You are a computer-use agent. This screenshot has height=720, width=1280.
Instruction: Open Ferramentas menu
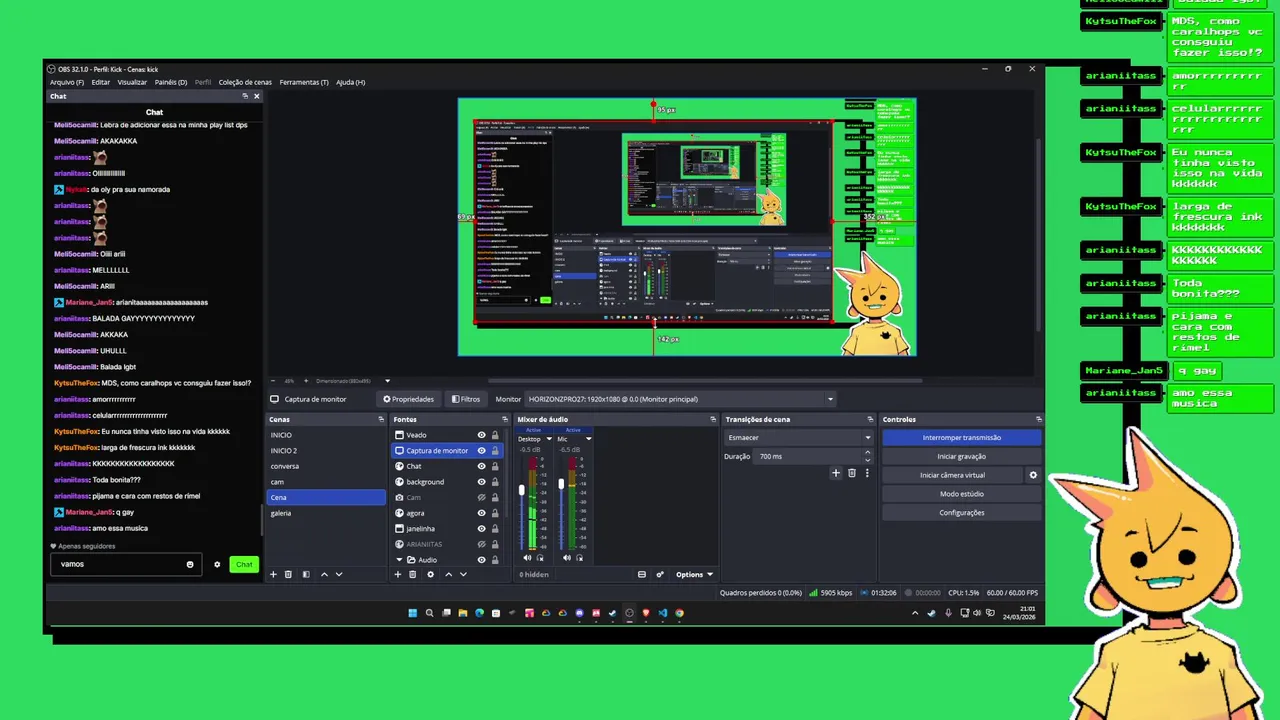point(304,82)
